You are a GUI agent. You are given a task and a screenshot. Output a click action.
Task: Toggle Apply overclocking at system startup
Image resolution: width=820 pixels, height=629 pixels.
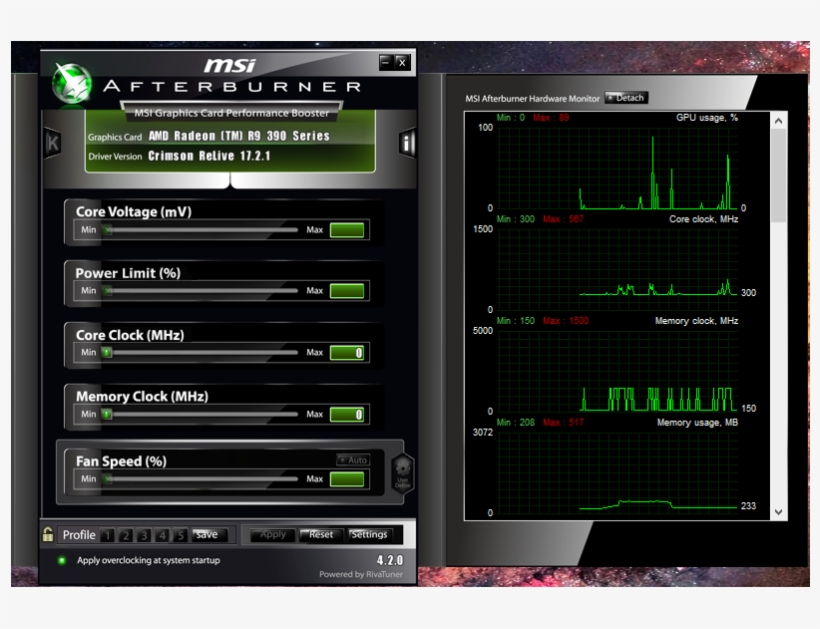[x=62, y=560]
